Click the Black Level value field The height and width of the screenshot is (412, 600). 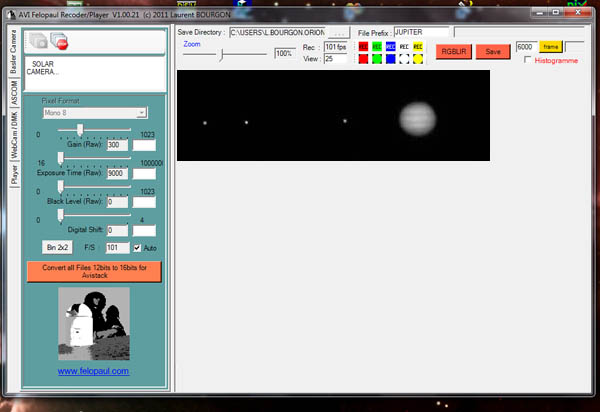pyautogui.click(x=117, y=202)
